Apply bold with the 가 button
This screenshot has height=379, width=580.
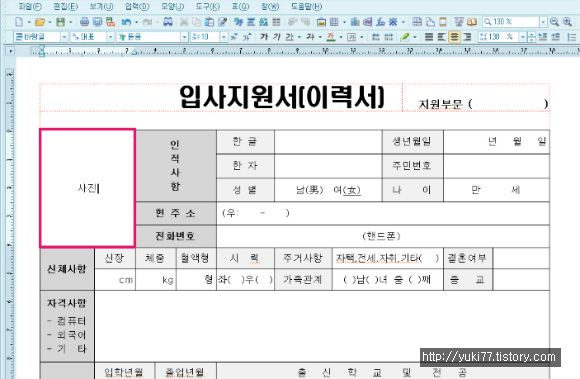point(264,37)
